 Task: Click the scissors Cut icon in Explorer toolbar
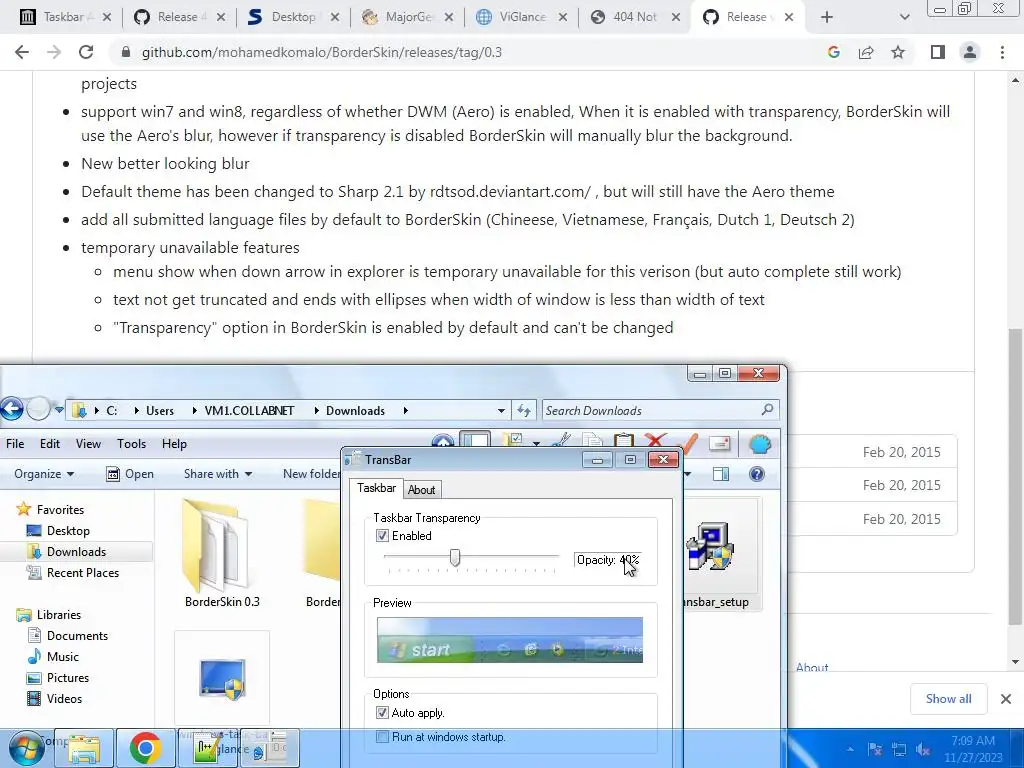(562, 441)
